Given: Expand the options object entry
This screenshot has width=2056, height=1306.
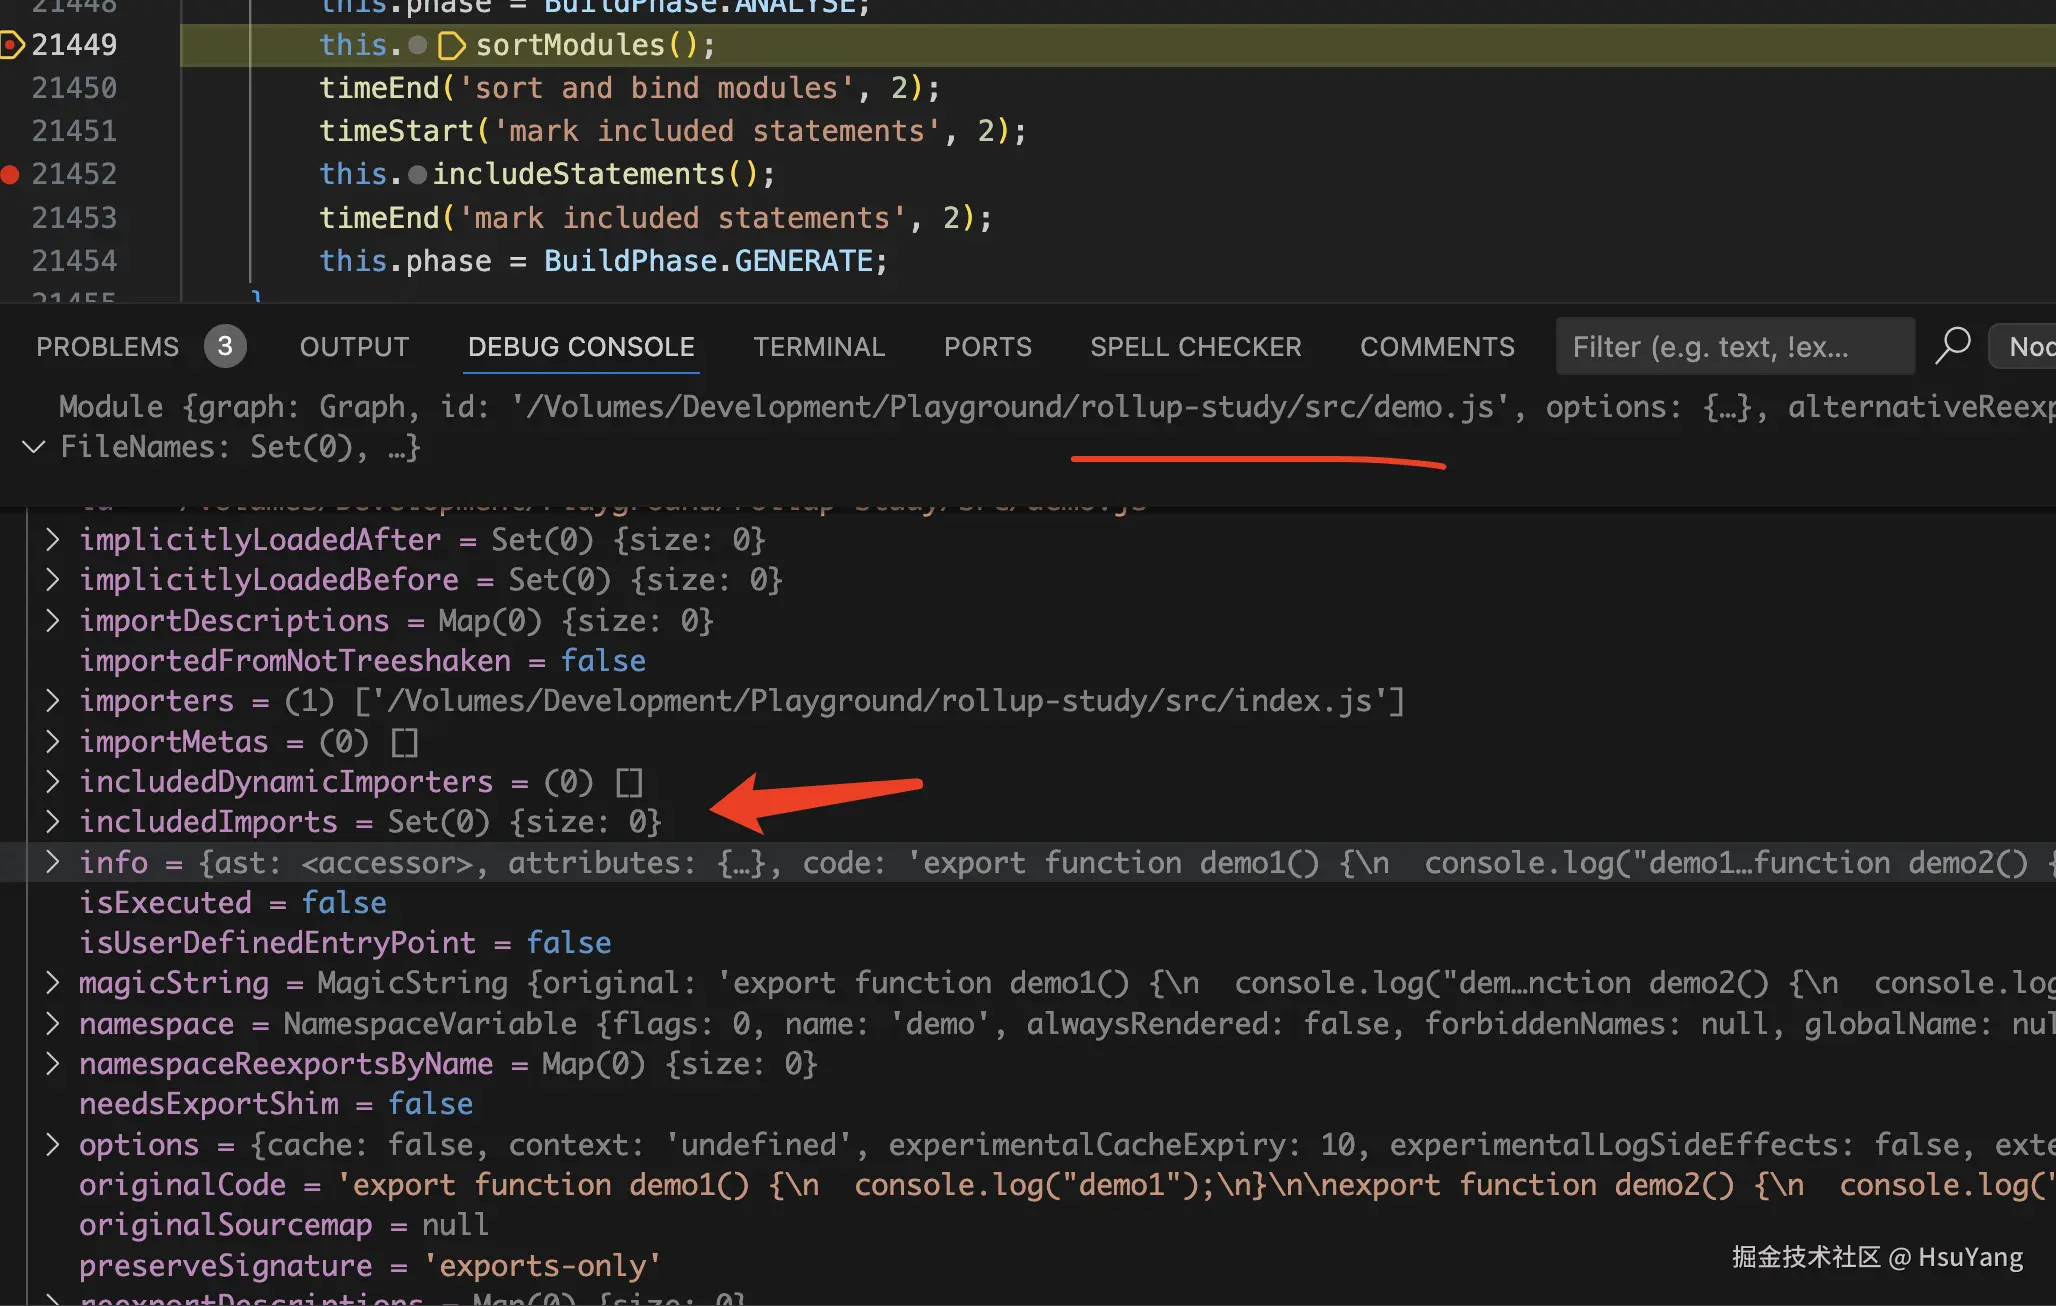Looking at the screenshot, I should click(53, 1144).
